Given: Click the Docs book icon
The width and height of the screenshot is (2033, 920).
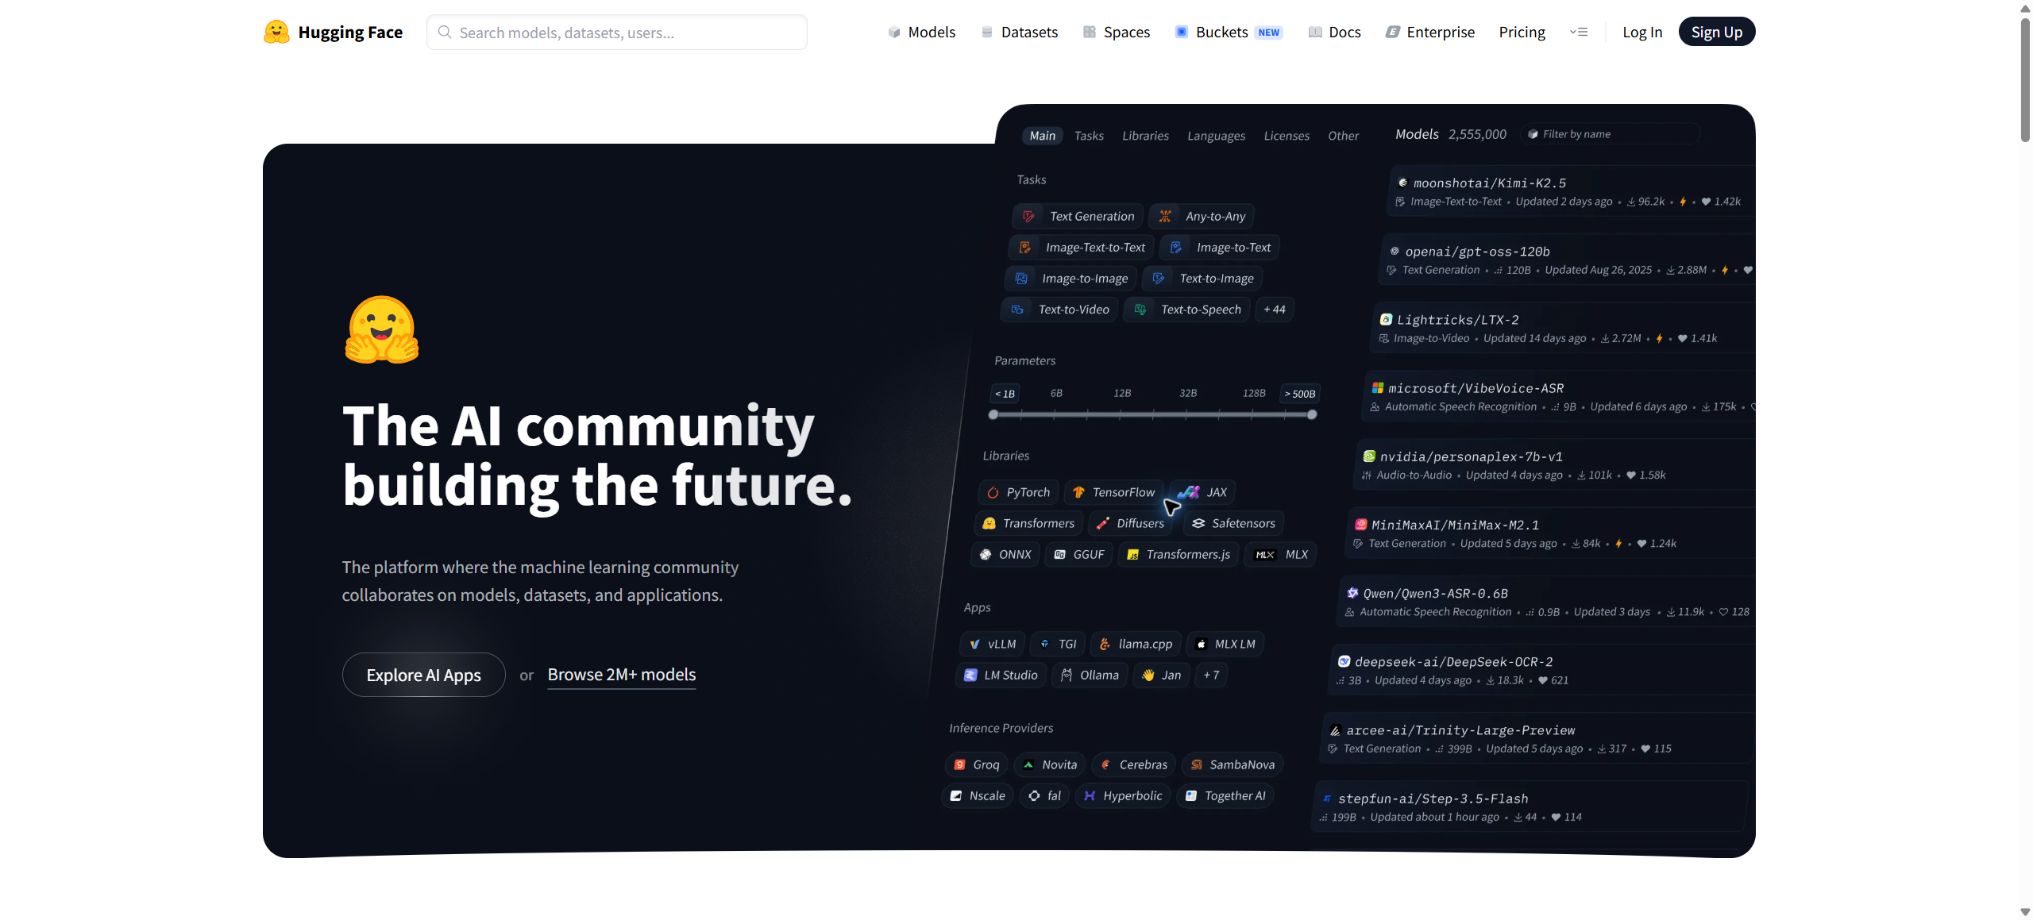Looking at the screenshot, I should (1315, 32).
